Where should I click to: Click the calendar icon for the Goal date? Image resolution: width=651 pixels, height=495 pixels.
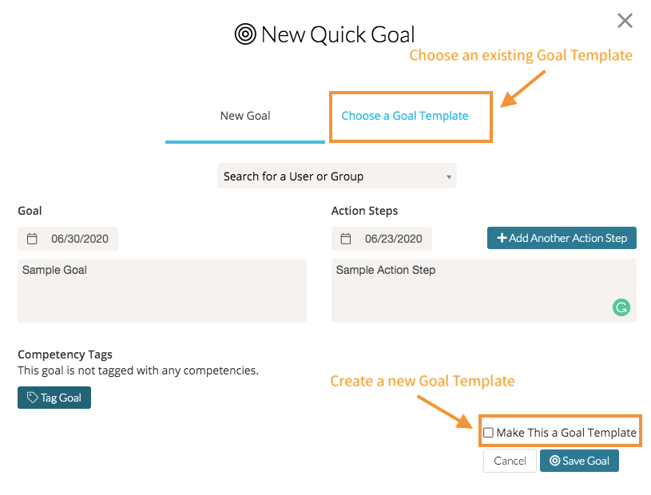[32, 239]
